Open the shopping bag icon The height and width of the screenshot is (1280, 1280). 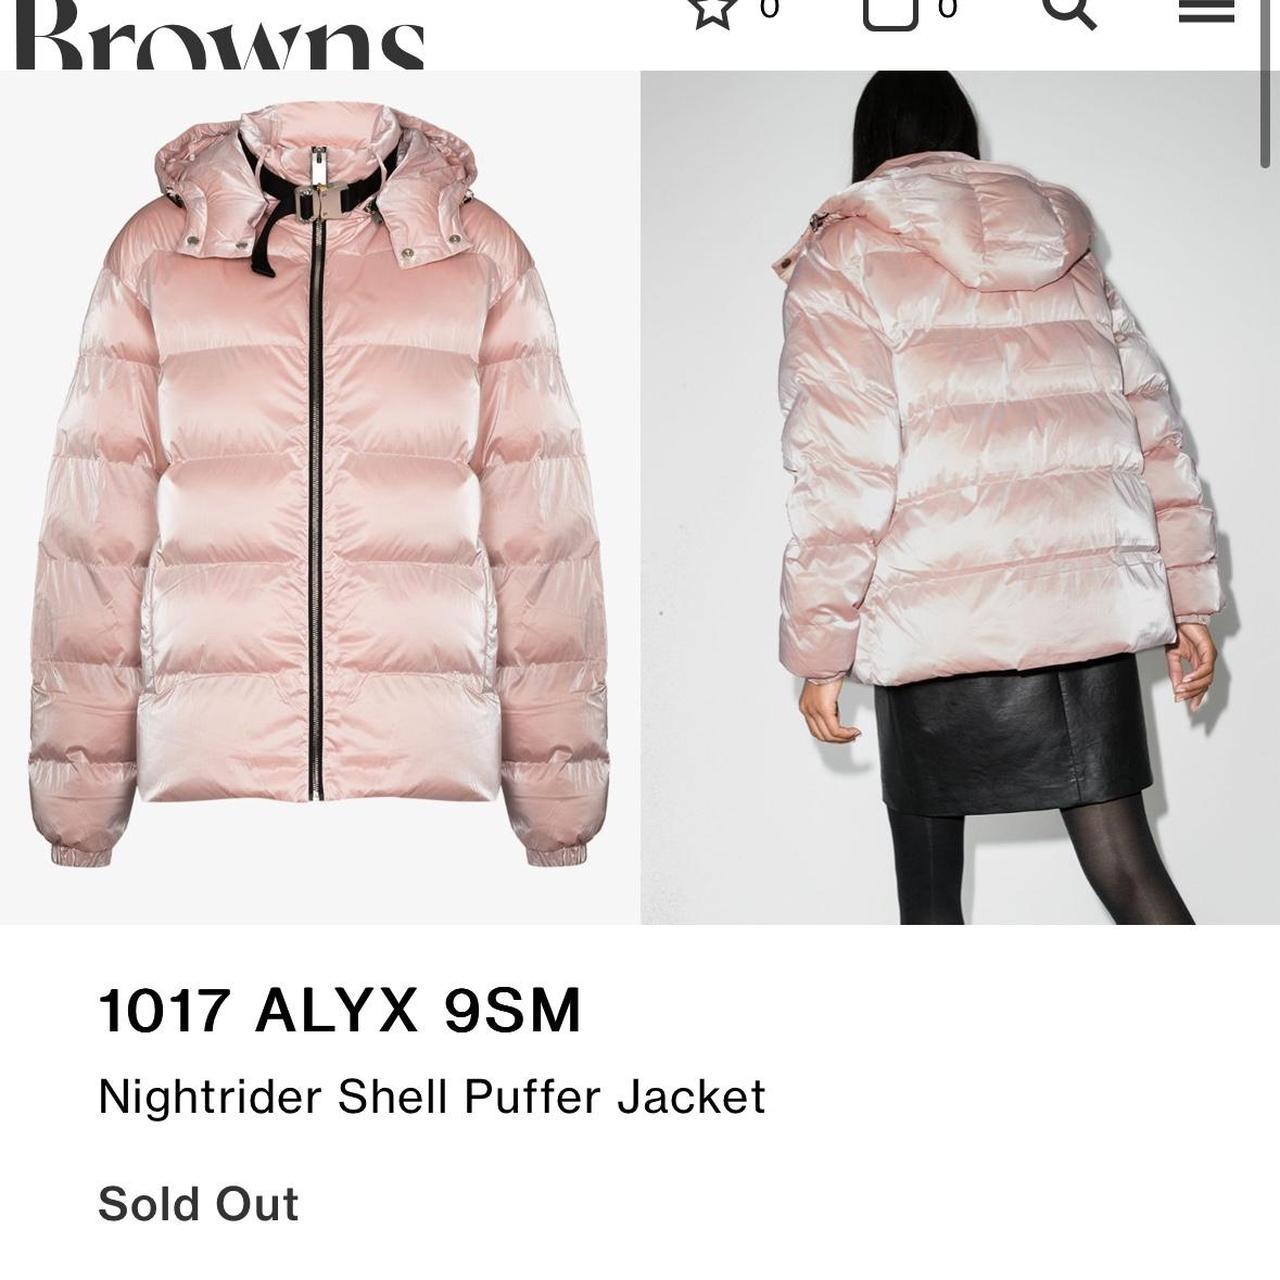[x=889, y=13]
